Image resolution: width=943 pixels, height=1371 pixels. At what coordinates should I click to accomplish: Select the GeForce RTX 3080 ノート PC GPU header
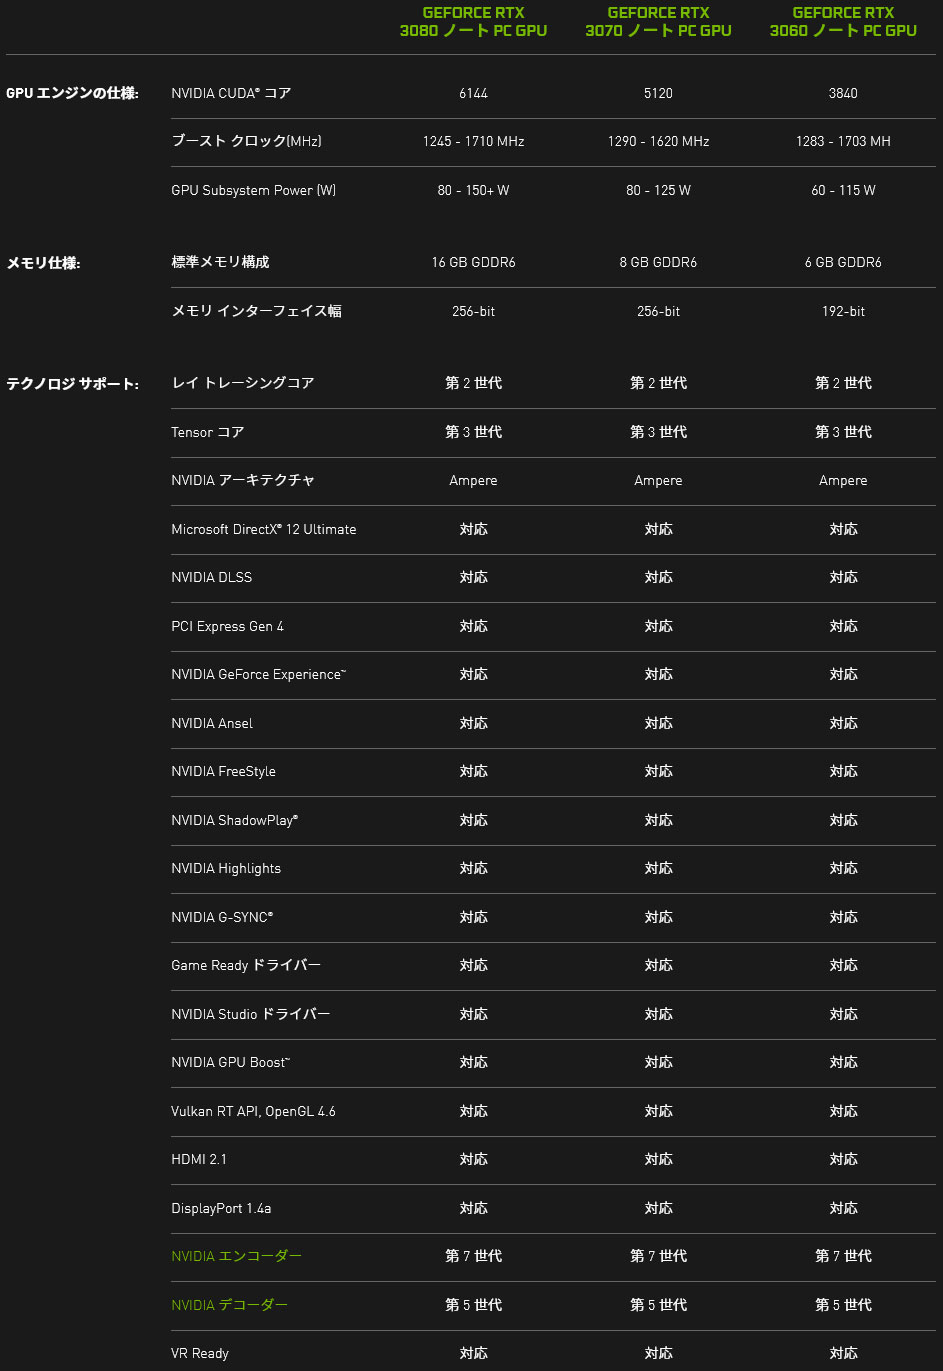(x=473, y=22)
